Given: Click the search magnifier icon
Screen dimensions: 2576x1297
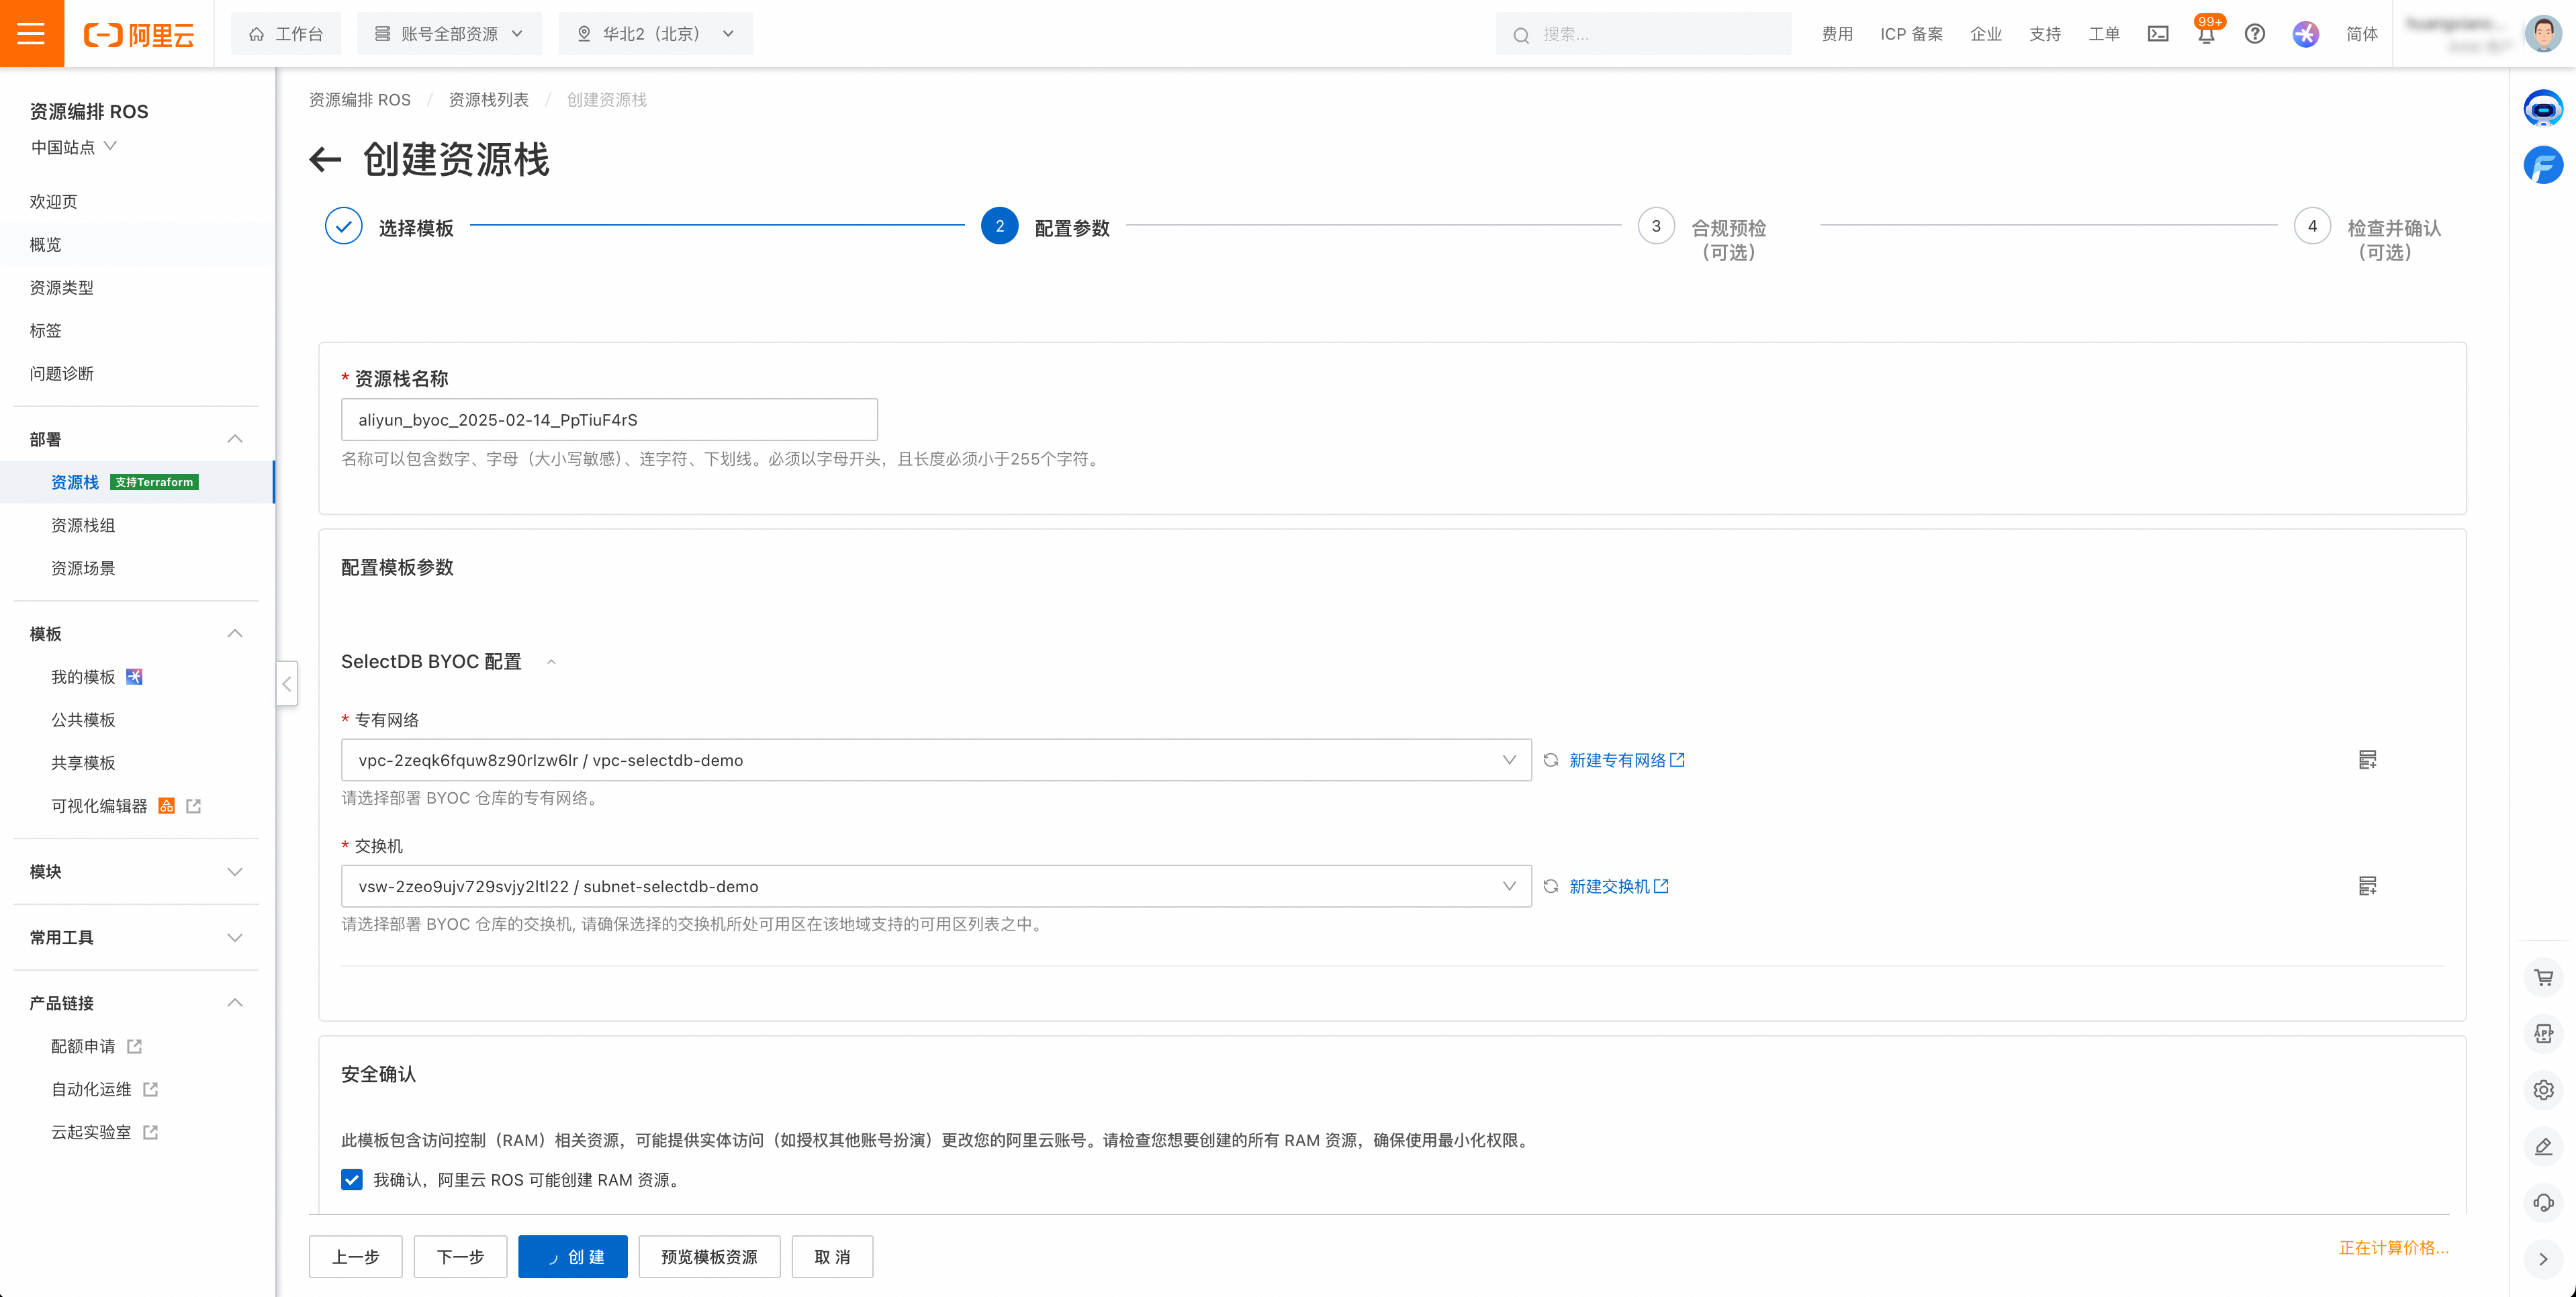Looking at the screenshot, I should pos(1521,35).
